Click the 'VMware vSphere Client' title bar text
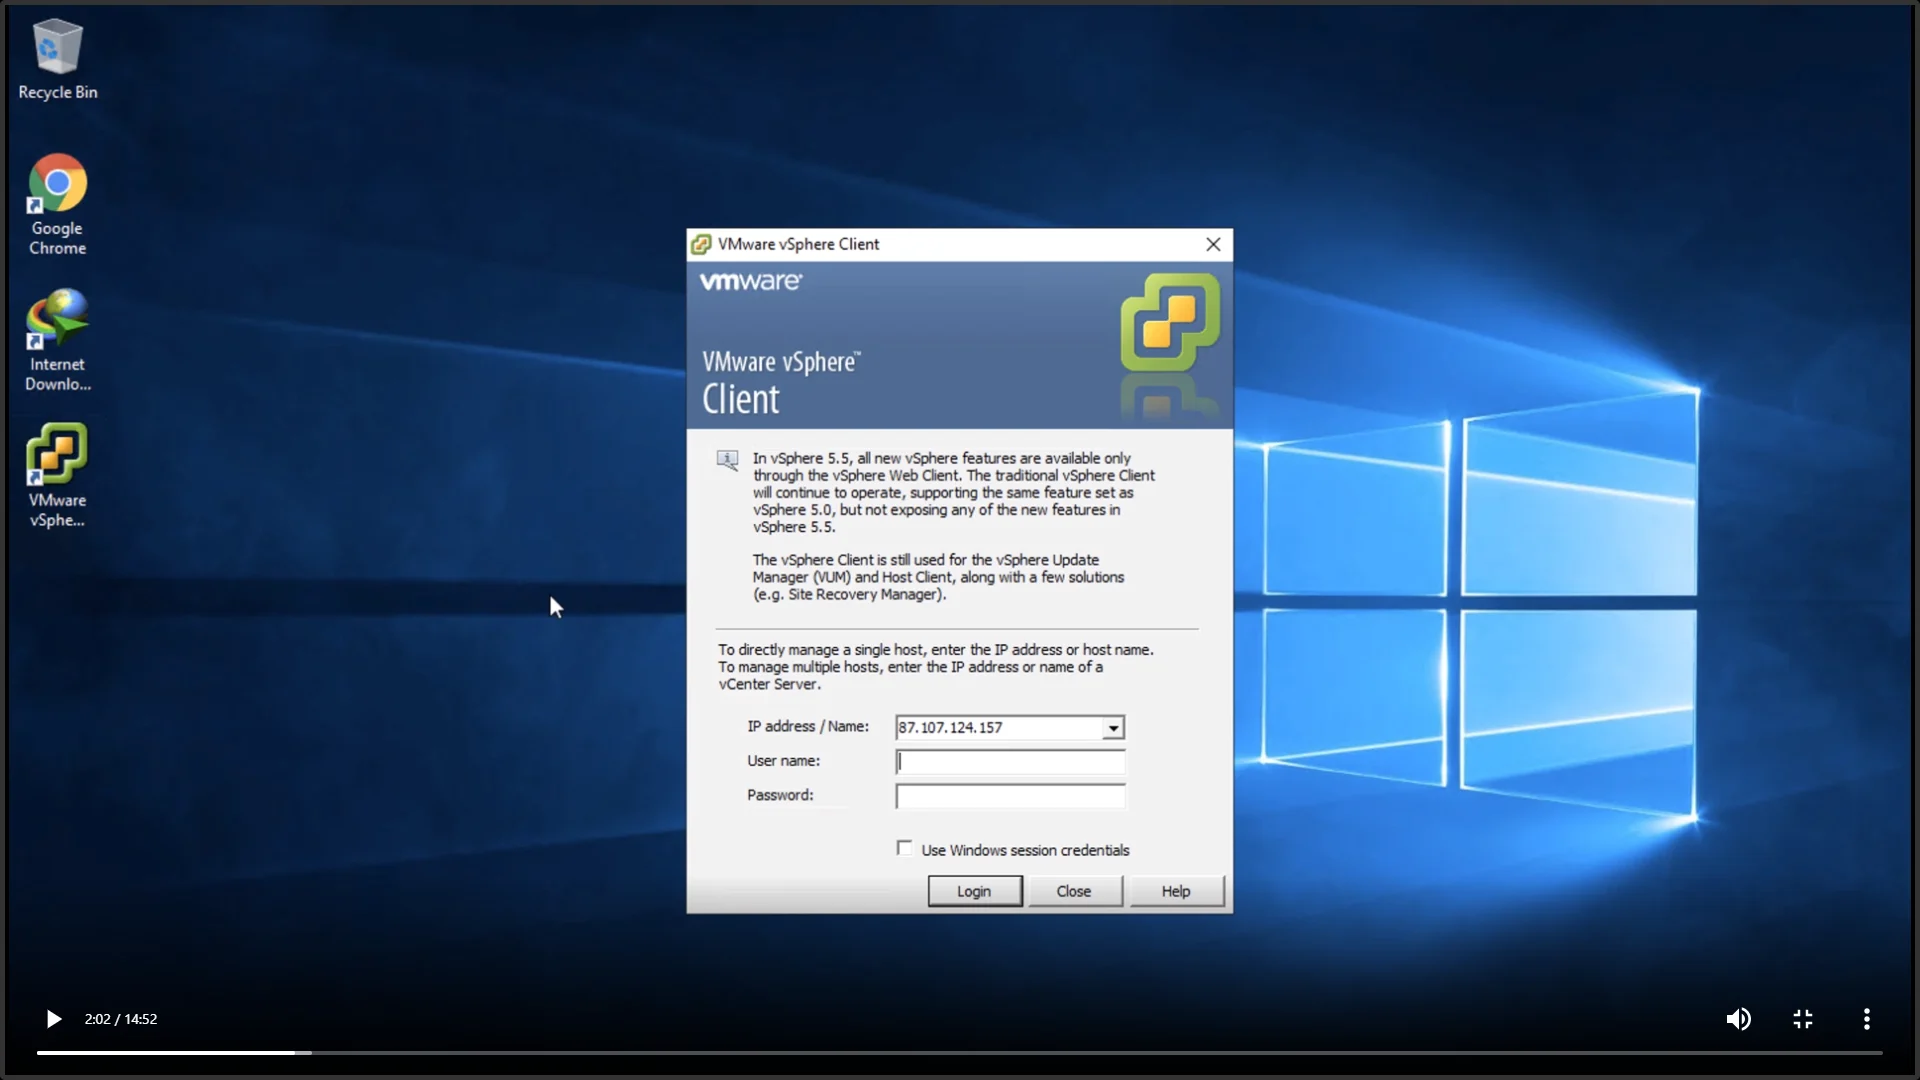Image resolution: width=1920 pixels, height=1080 pixels. coord(799,244)
